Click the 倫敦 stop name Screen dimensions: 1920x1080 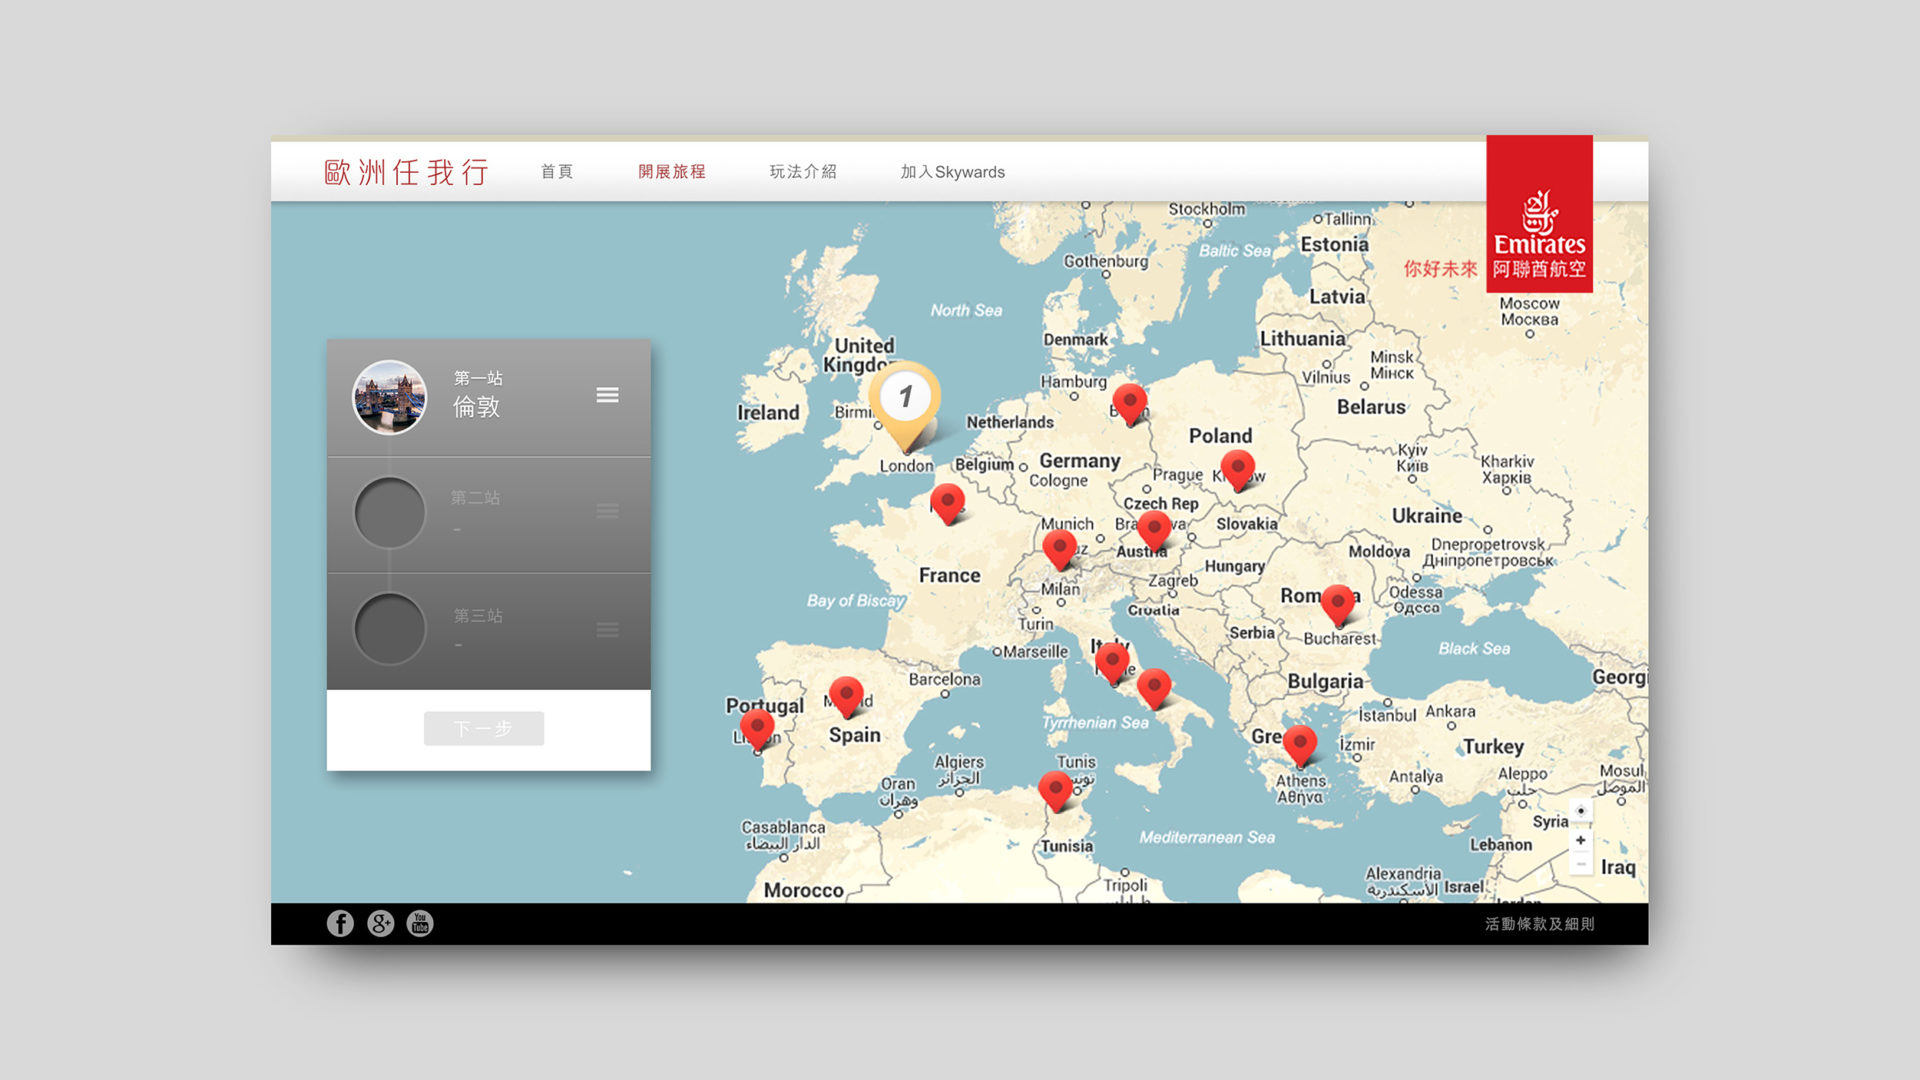click(477, 407)
